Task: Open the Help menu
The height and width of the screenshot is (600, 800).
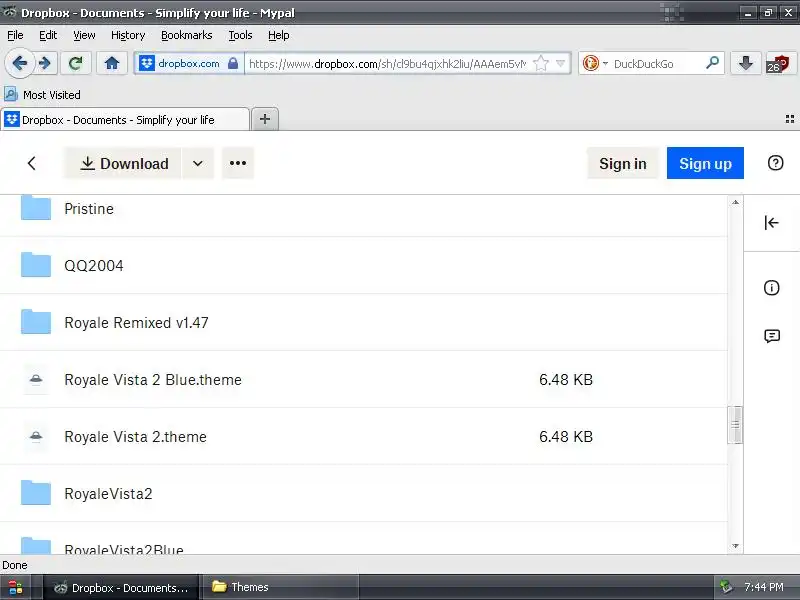Action: (x=279, y=35)
